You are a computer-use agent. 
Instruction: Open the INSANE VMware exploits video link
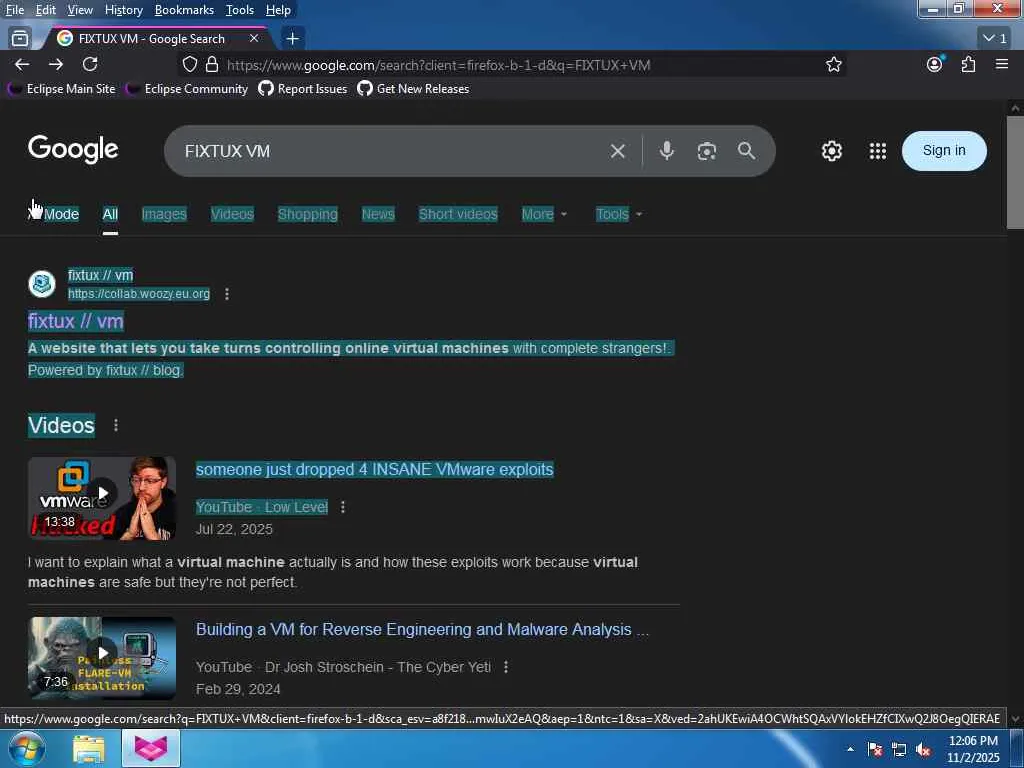pos(374,470)
